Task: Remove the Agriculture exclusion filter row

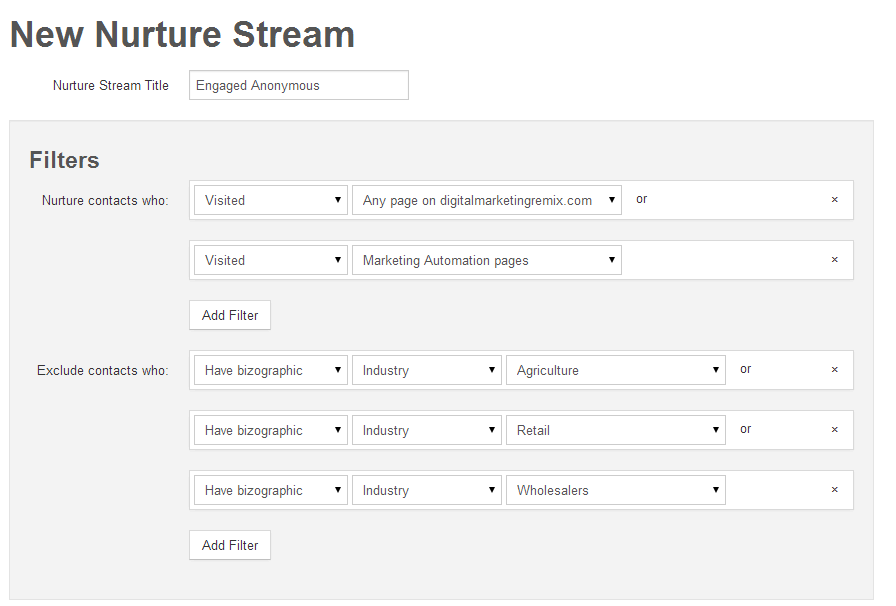Action: tap(834, 370)
